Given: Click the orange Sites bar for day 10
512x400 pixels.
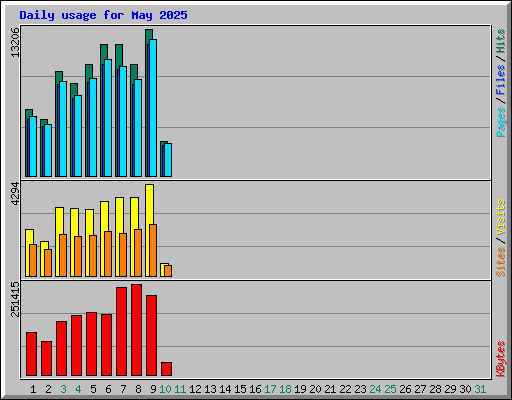Looking at the screenshot, I should coord(168,271).
